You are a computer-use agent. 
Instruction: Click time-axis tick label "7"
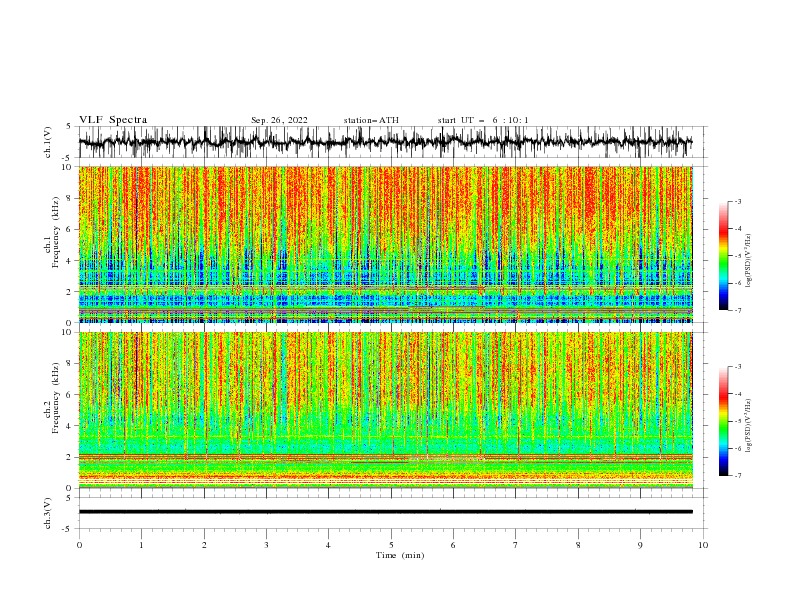(516, 545)
